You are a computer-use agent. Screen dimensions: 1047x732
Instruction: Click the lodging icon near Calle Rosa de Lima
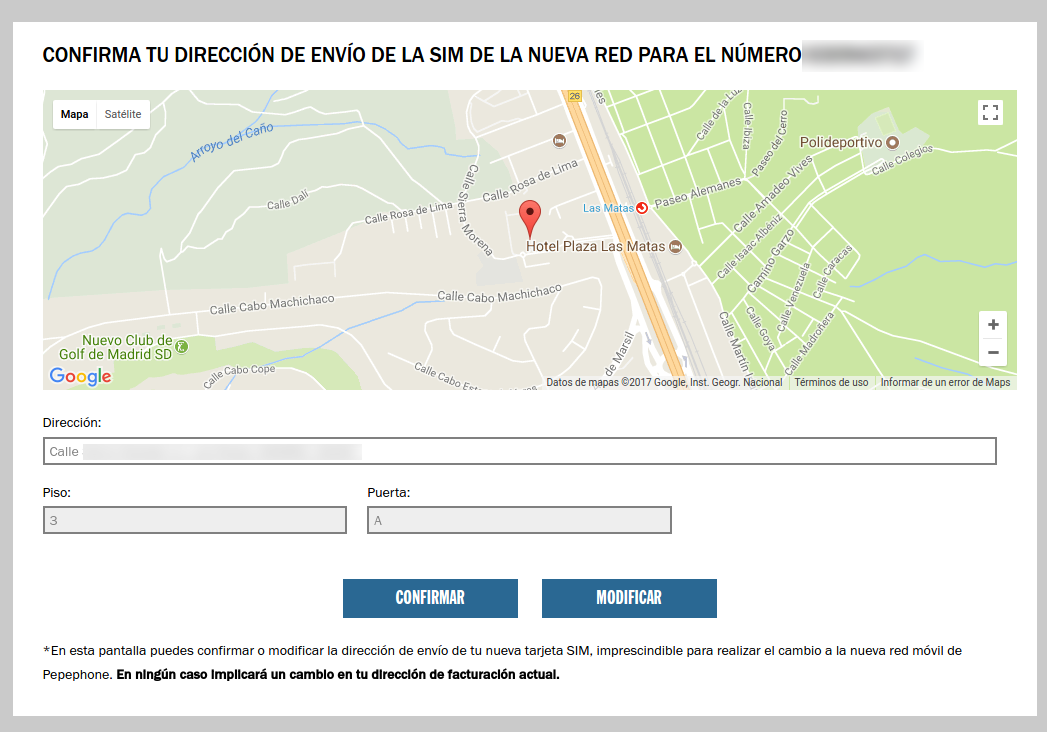[x=560, y=140]
